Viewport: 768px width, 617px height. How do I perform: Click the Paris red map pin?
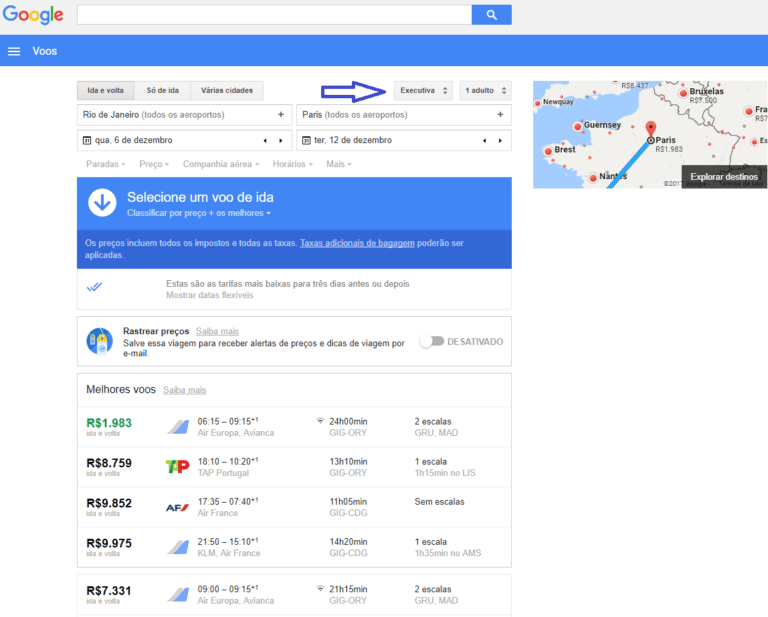(651, 129)
